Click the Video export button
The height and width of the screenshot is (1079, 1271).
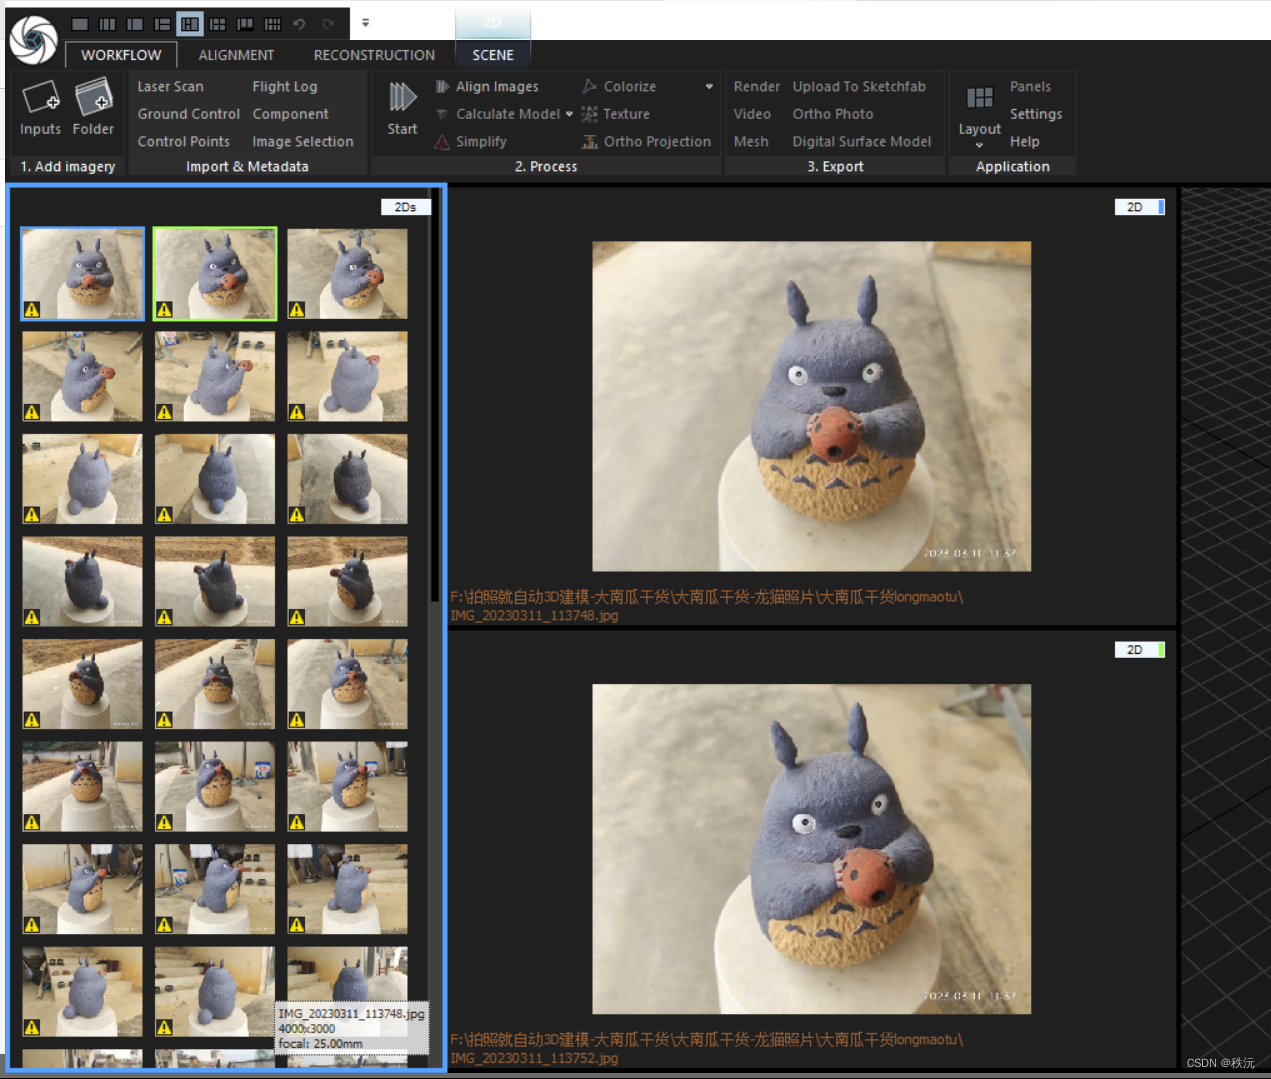pos(752,114)
